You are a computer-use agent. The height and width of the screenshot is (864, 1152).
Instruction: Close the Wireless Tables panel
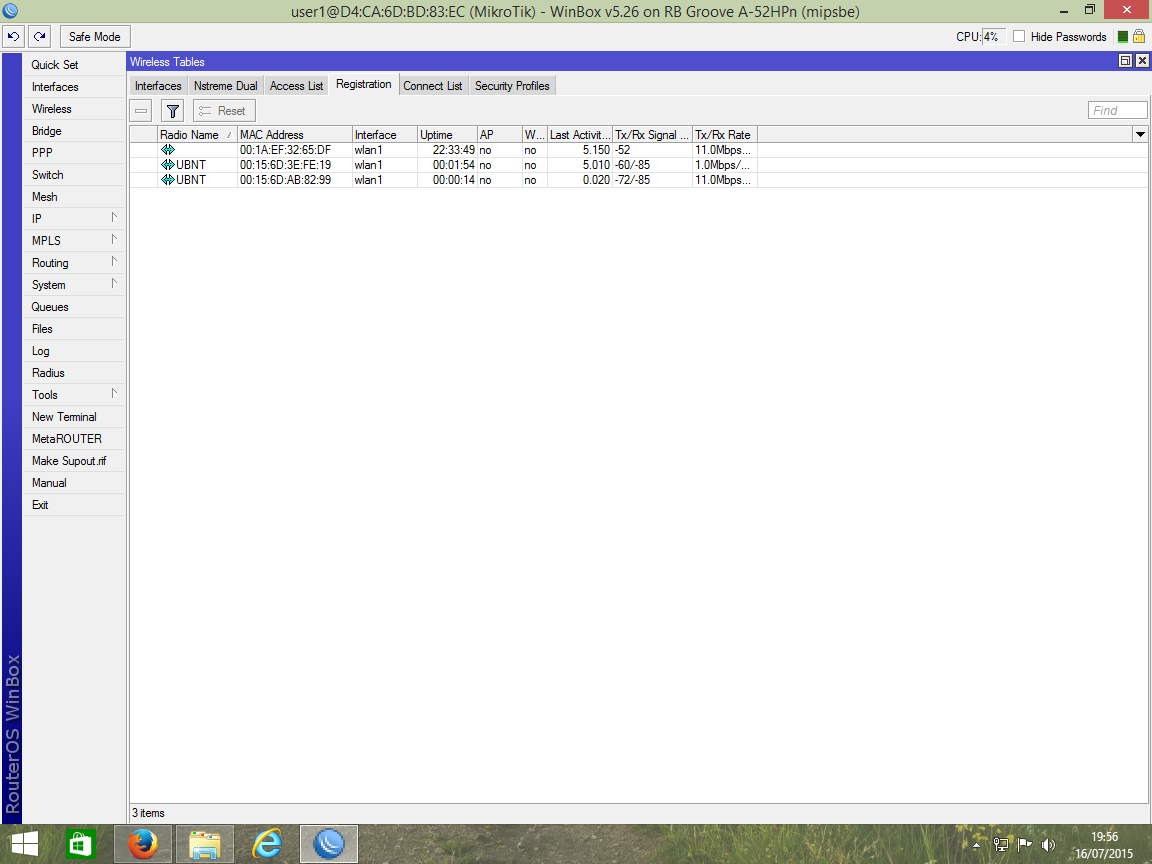pyautogui.click(x=1142, y=61)
